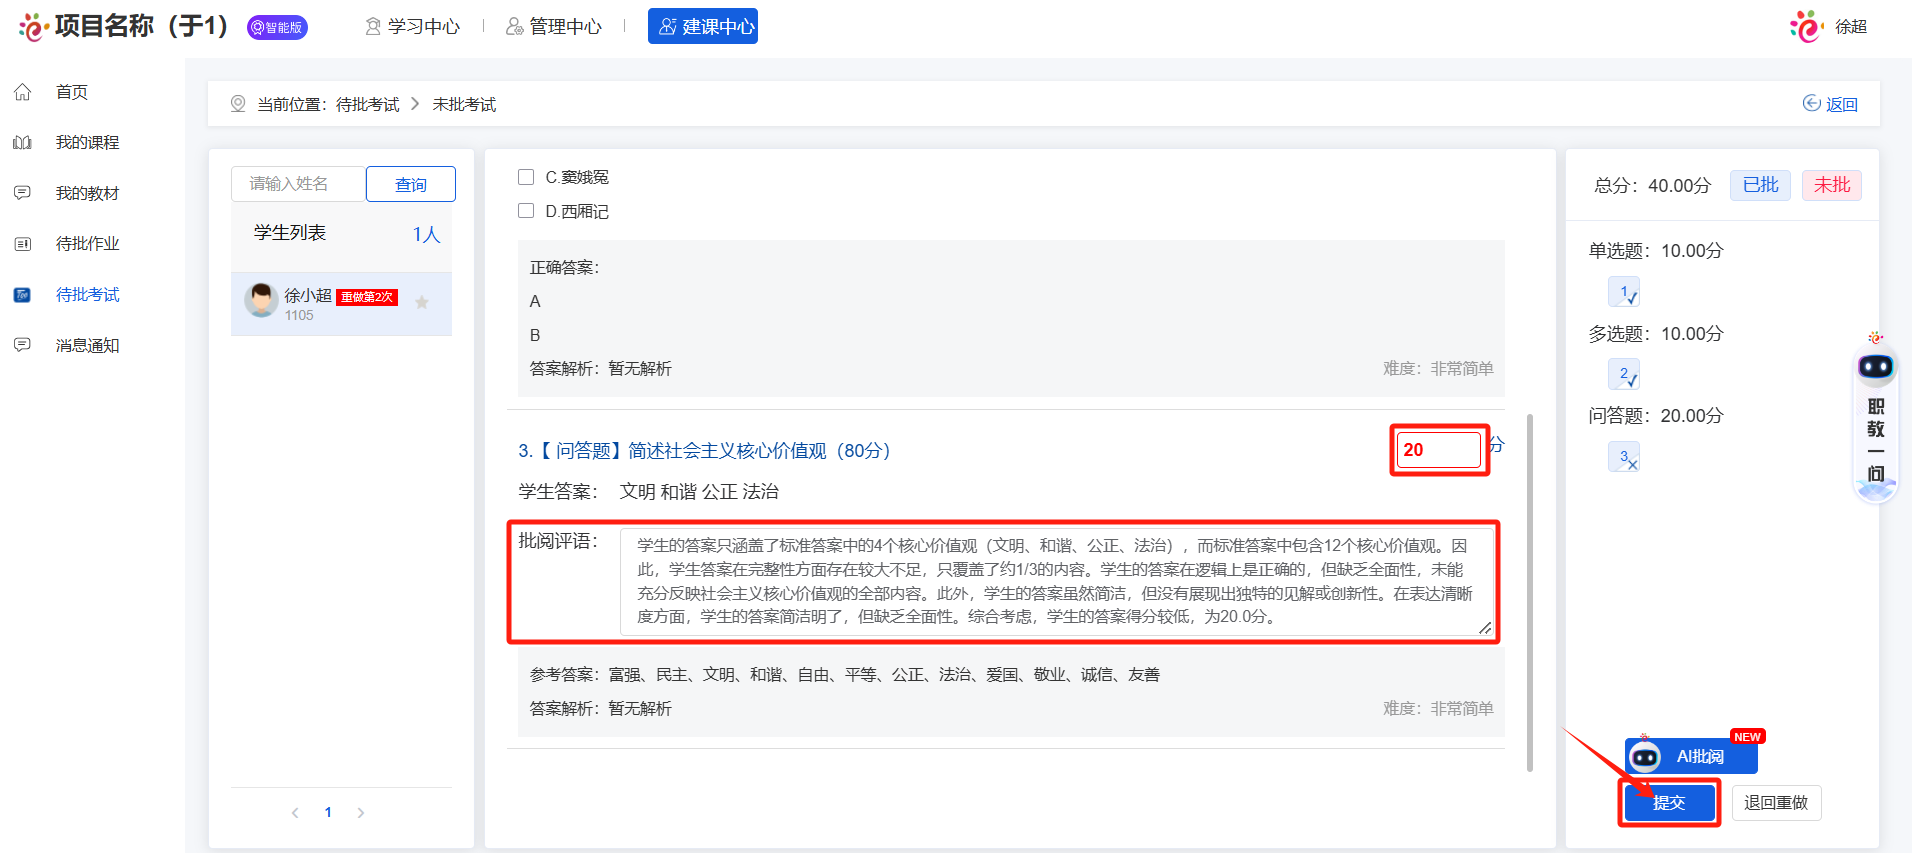This screenshot has height=853, width=1912.
Task: Check option C 窦娥冤 checkbox
Action: coord(526,177)
